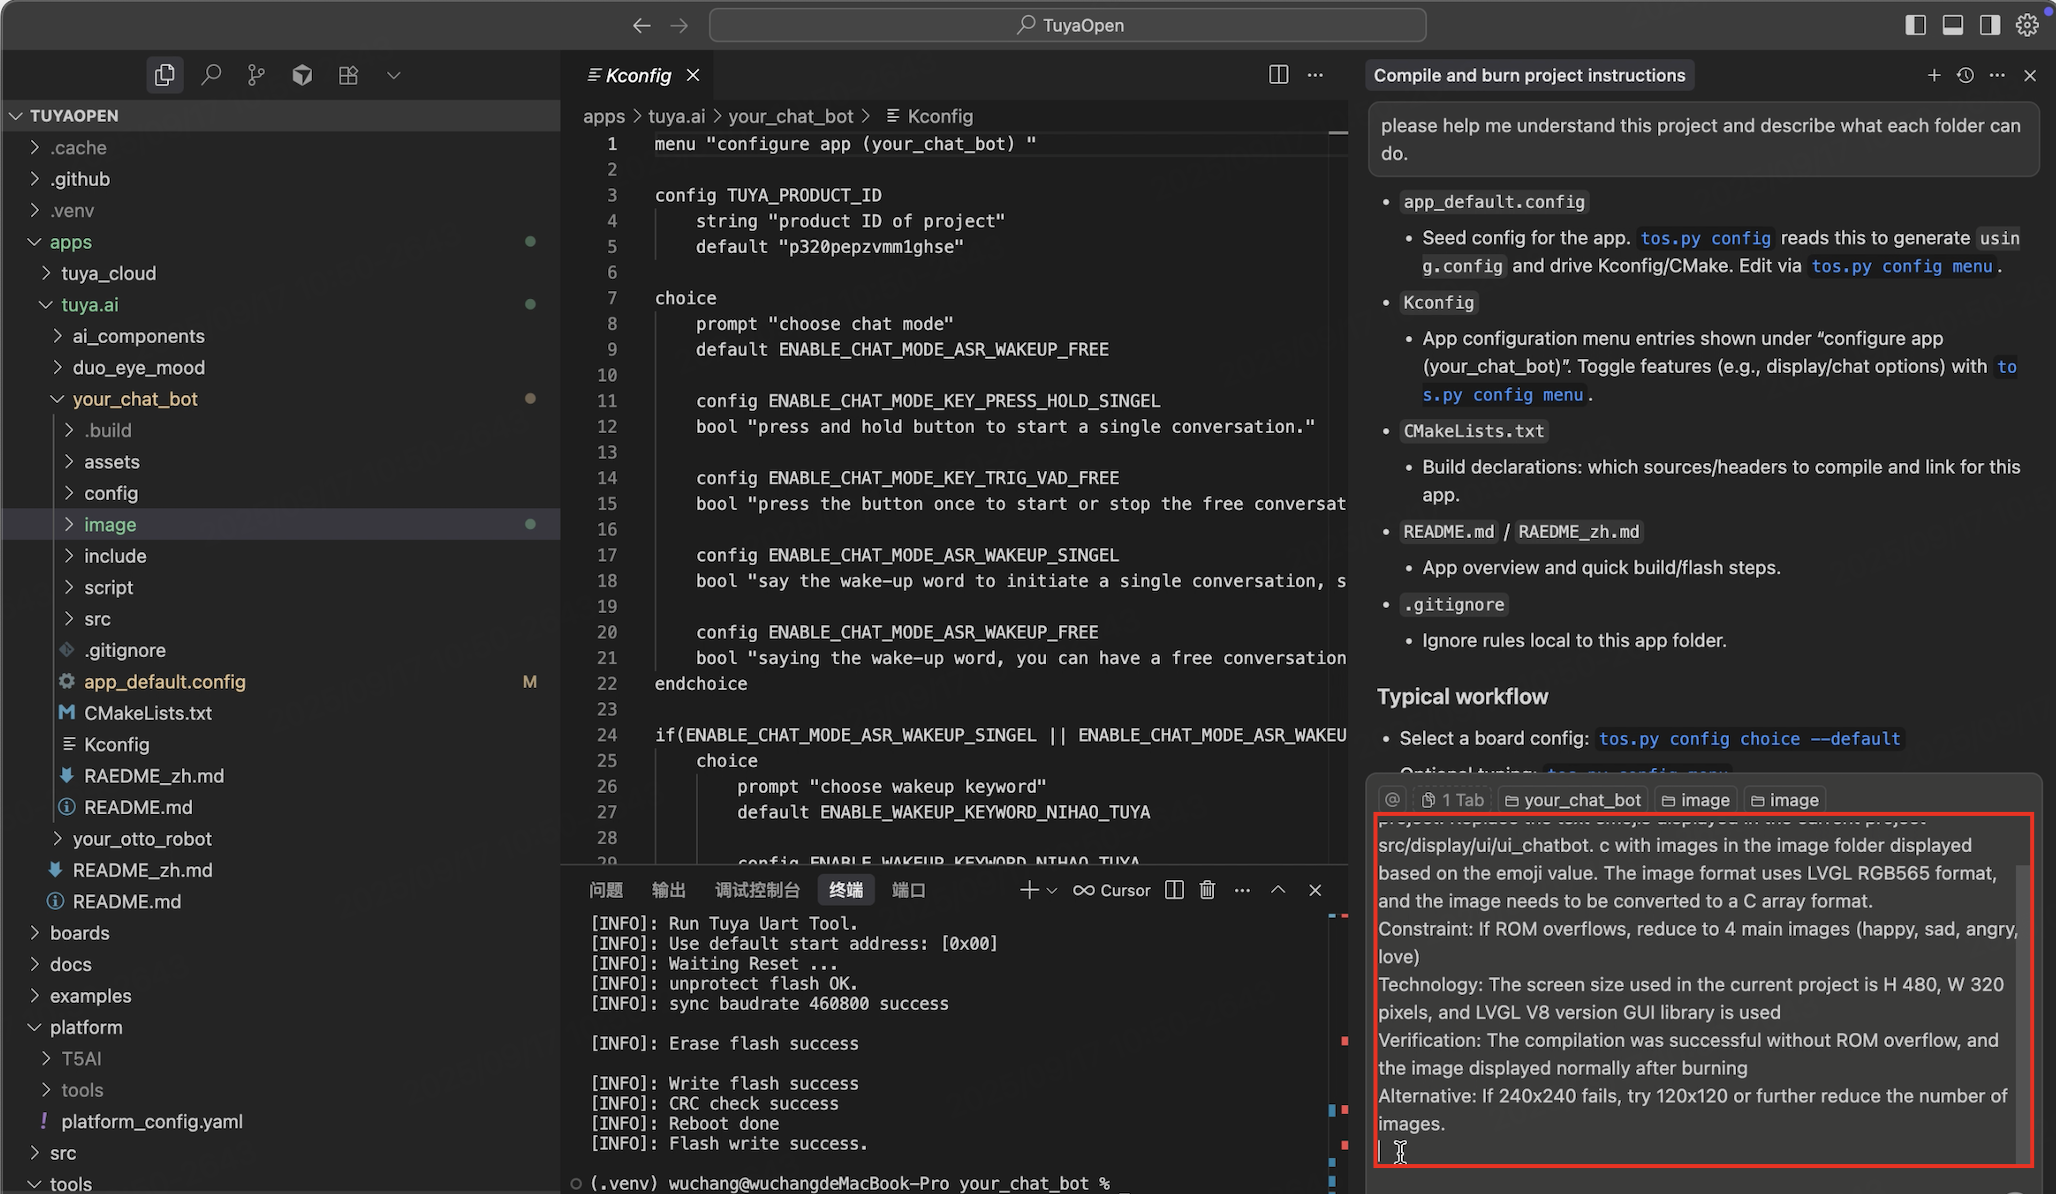Image resolution: width=2056 pixels, height=1194 pixels.
Task: Kill terminal with the trash icon
Action: (1207, 890)
